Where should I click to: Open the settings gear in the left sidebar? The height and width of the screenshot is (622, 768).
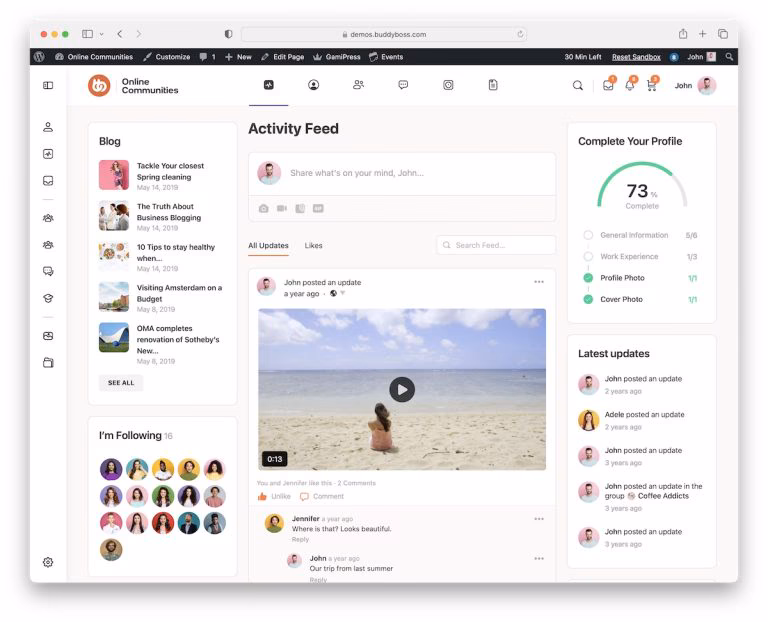48,563
